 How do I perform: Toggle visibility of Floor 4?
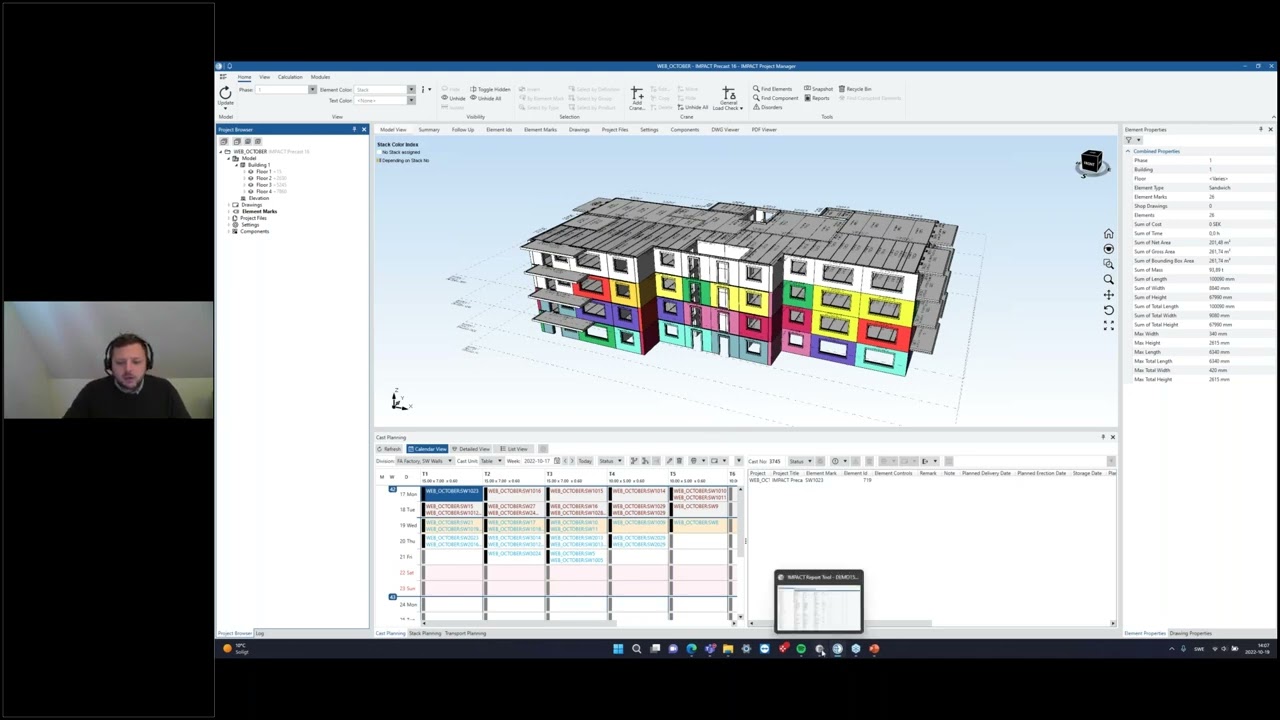[x=251, y=191]
